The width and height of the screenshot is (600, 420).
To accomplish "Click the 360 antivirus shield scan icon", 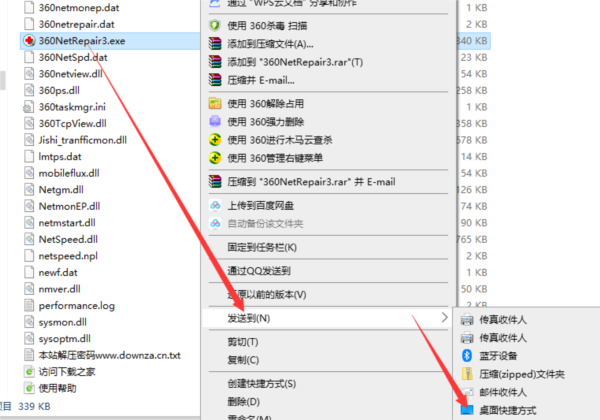I will pos(215,26).
